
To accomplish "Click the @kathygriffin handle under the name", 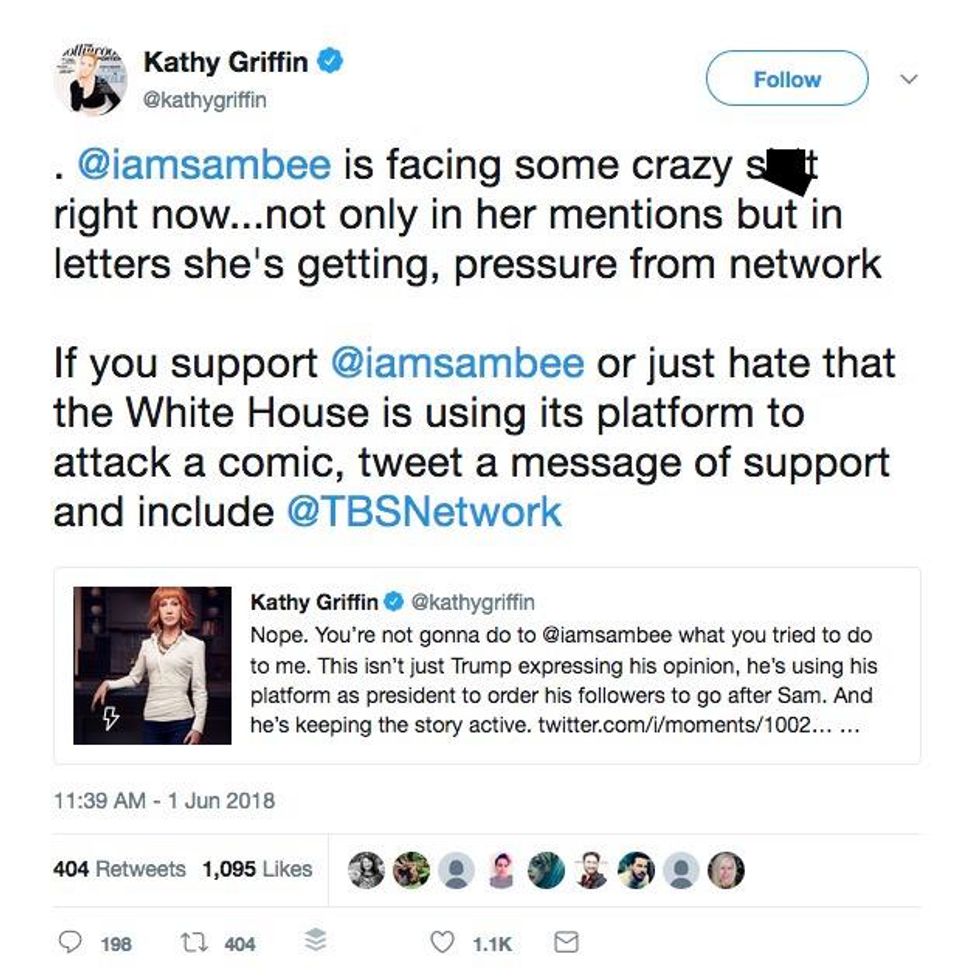I will point(206,100).
